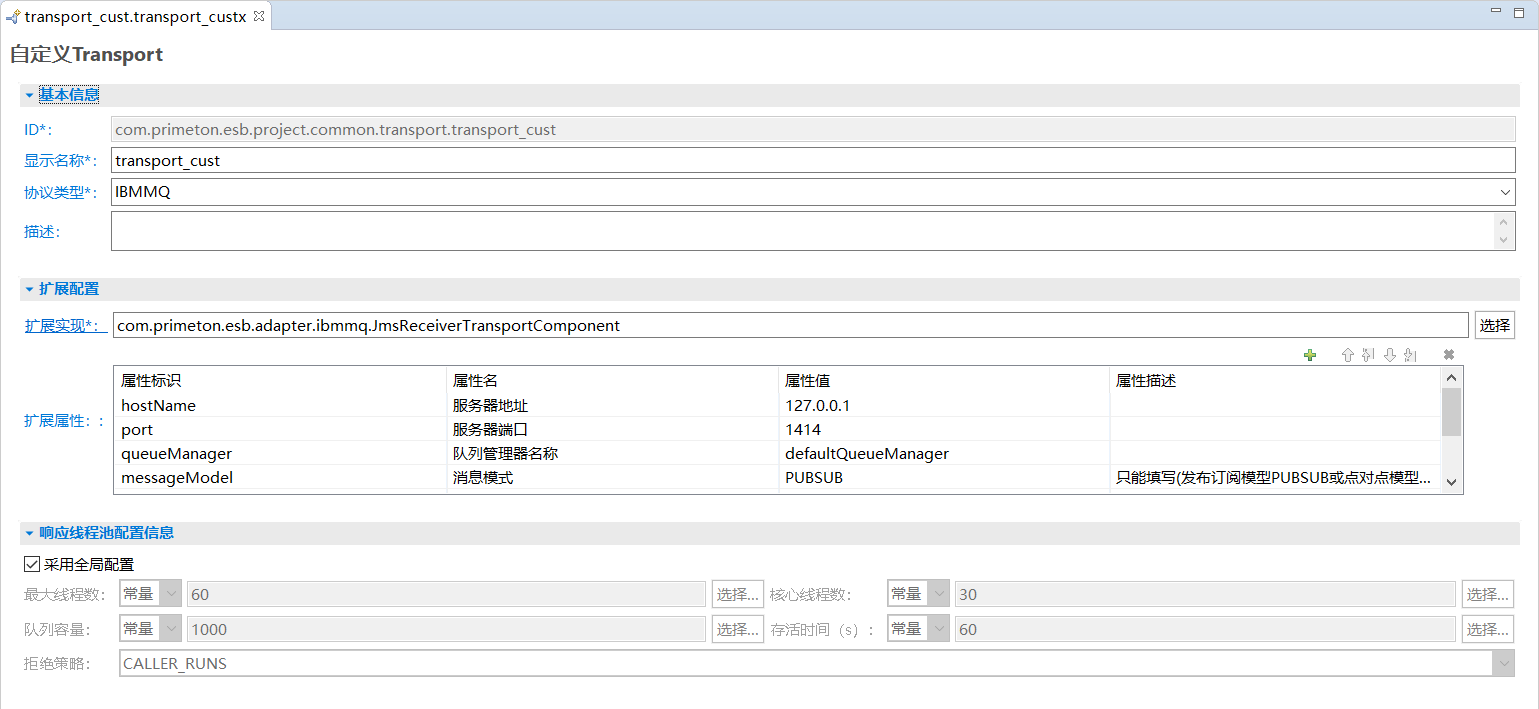Viewport: 1539px width, 709px height.
Task: Click the gray X delete-property icon
Action: click(x=1448, y=355)
